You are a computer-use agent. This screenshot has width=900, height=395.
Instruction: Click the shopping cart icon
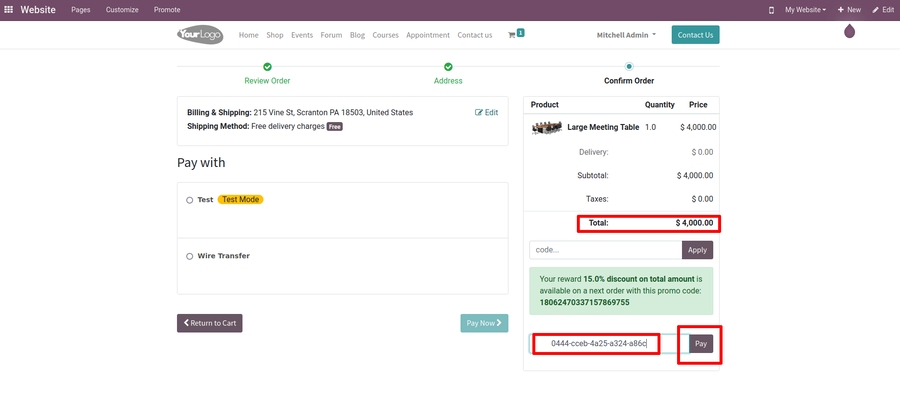click(511, 35)
